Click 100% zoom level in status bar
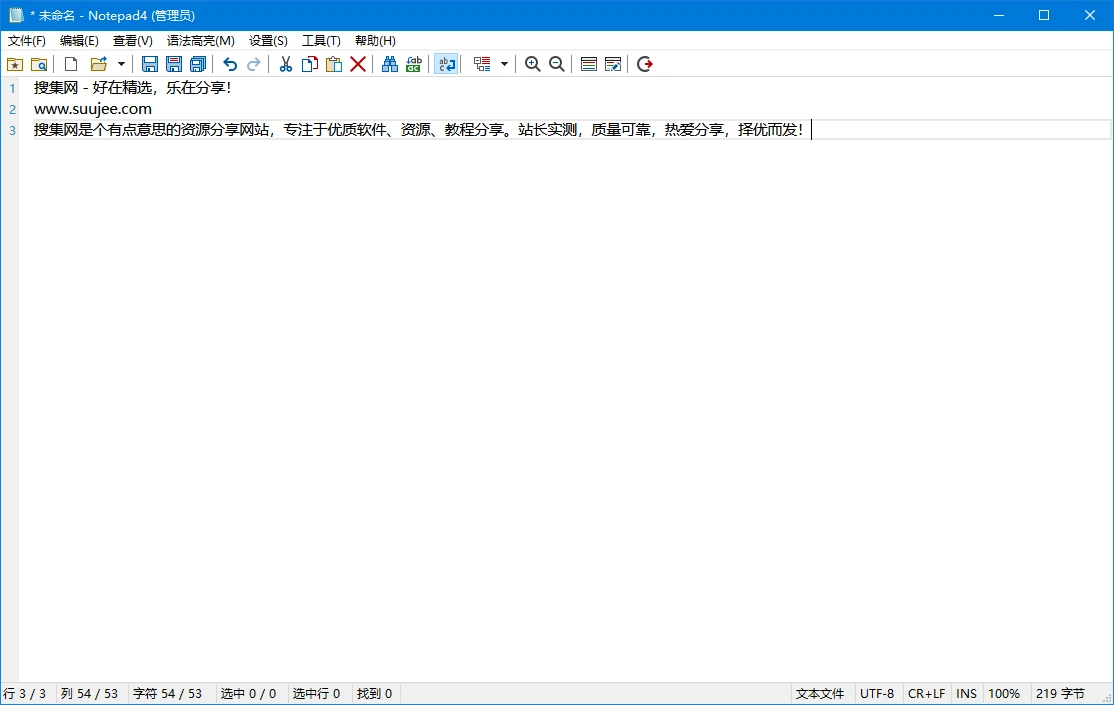 [1004, 694]
